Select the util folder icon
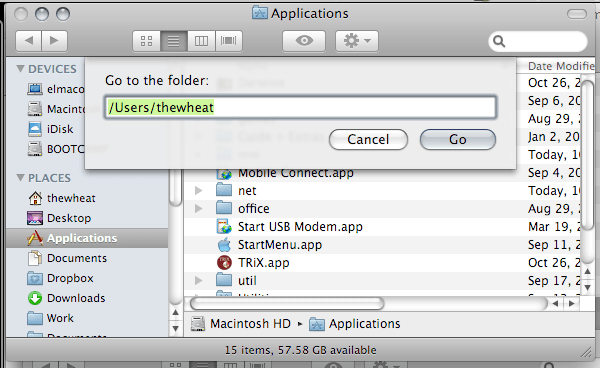This screenshot has width=600, height=368. pyautogui.click(x=224, y=280)
